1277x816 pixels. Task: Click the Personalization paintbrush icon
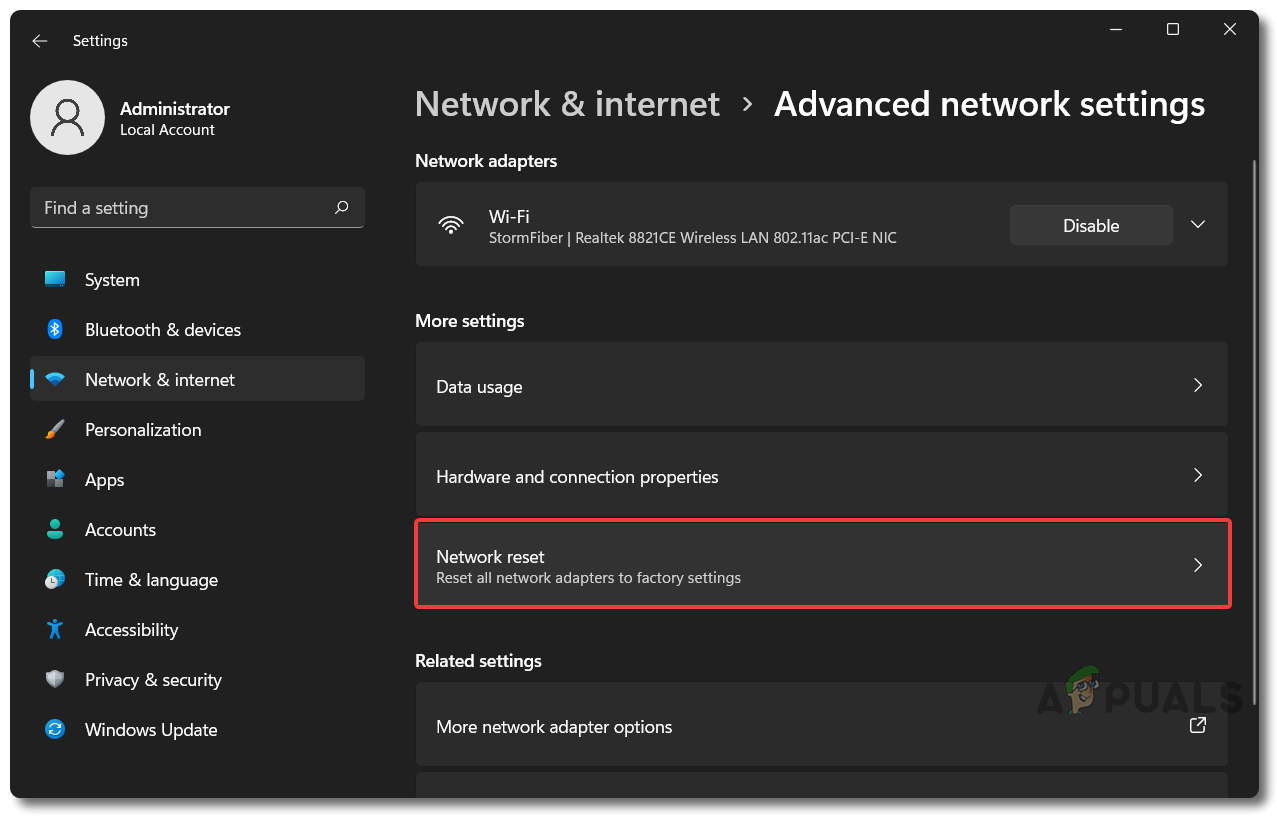click(55, 429)
